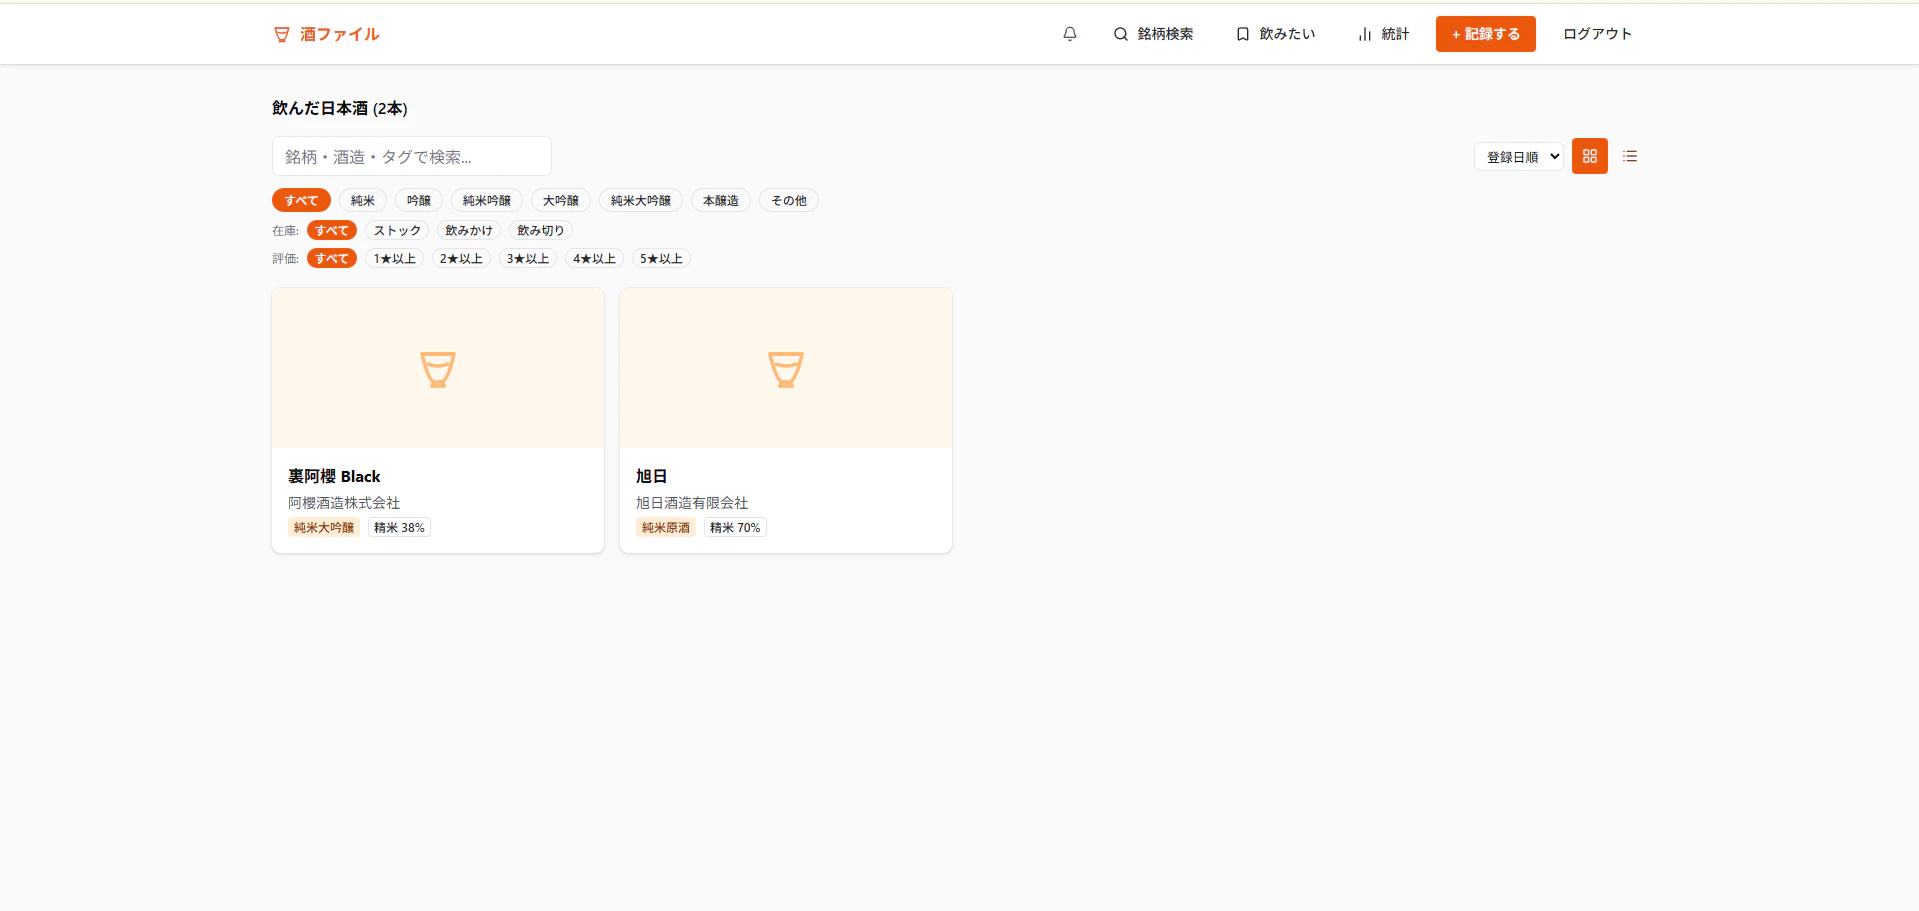Click the bar chart icon beside 統計
This screenshot has width=1919, height=911.
tap(1365, 34)
